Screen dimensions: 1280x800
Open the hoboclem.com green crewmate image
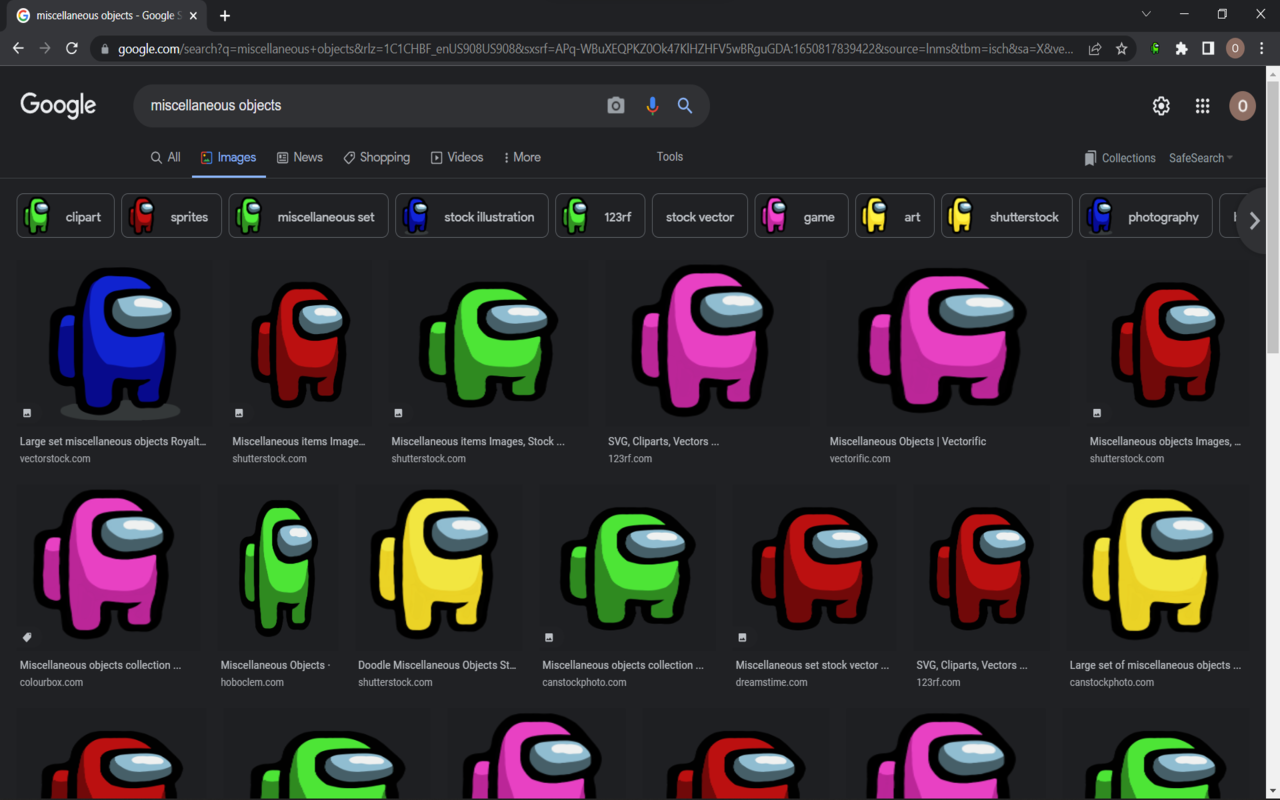278,567
